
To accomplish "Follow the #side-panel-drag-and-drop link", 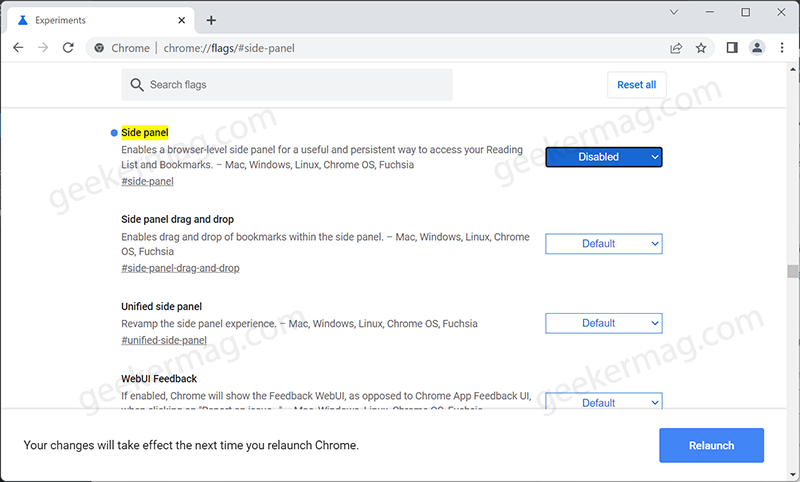I will [x=180, y=268].
